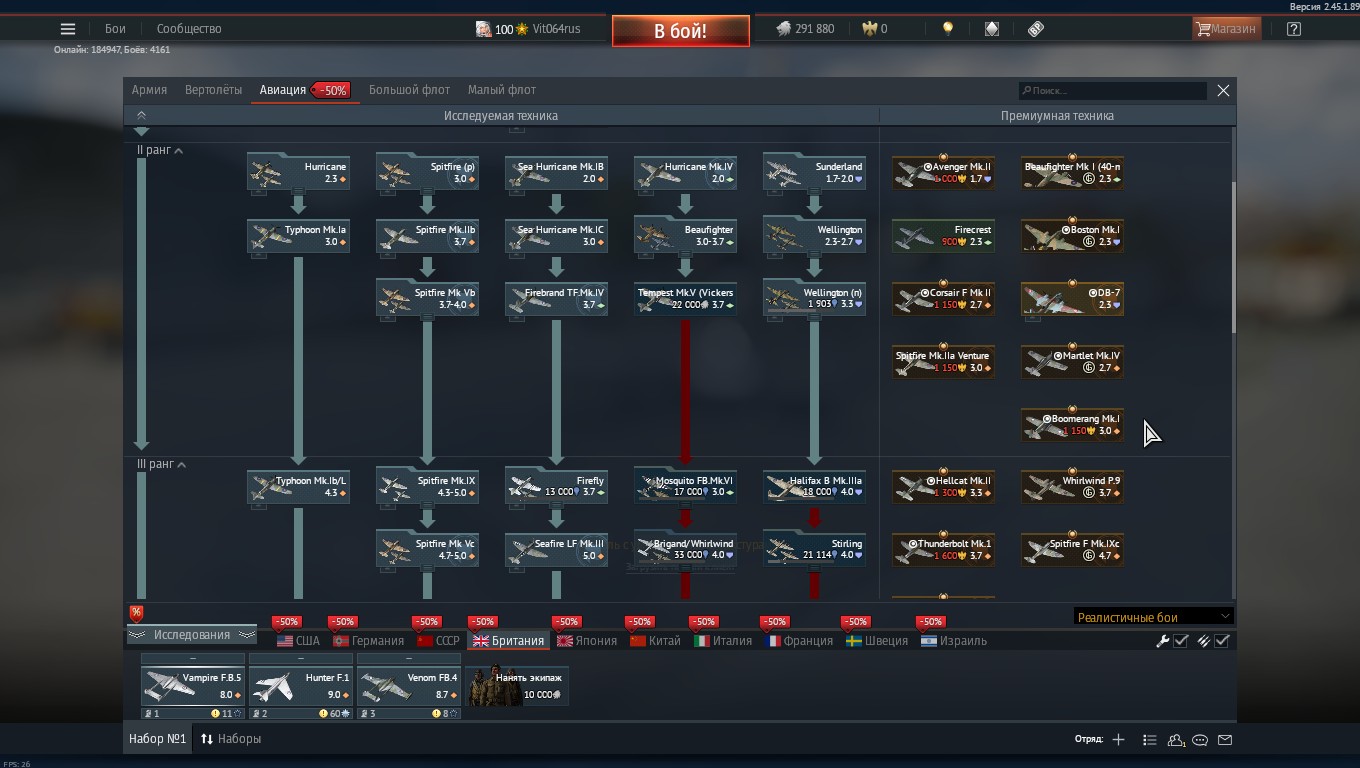Switch to the Малый флот tab
Viewport: 1360px width, 768px height.
(502, 90)
